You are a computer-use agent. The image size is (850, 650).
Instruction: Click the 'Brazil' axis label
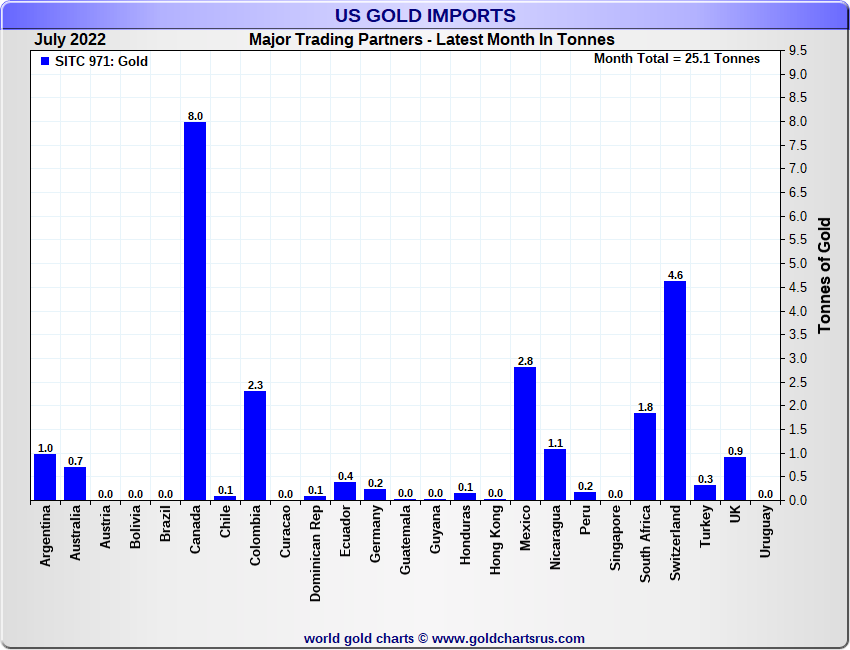point(165,524)
